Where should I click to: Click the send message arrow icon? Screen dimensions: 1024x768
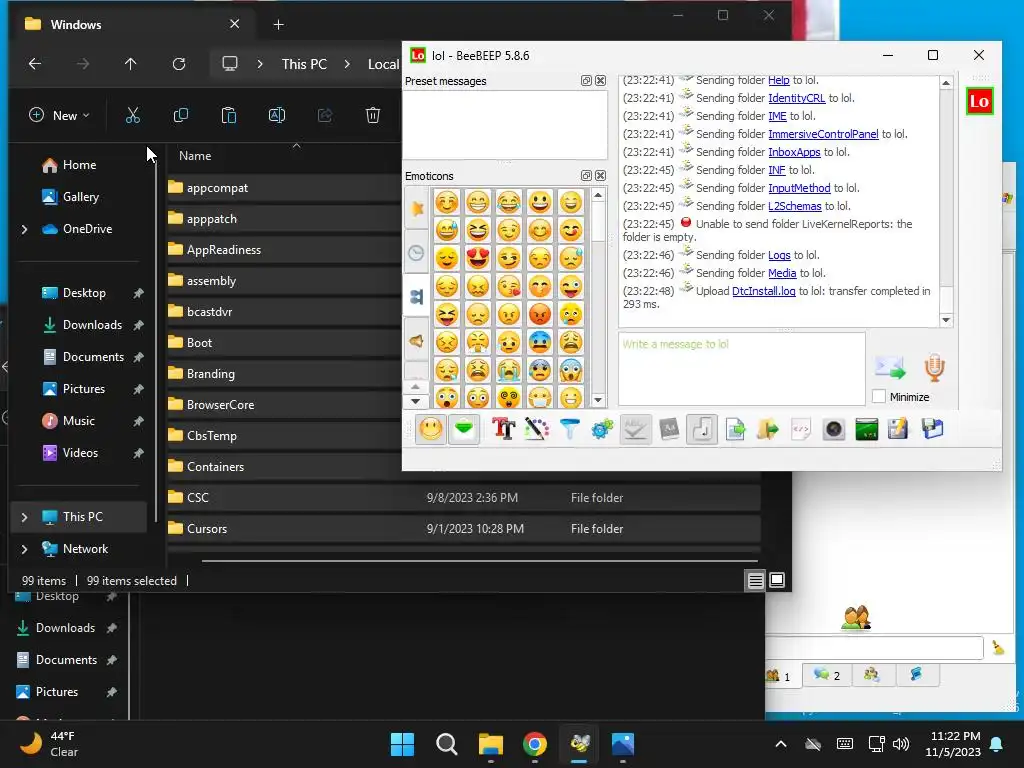click(891, 369)
